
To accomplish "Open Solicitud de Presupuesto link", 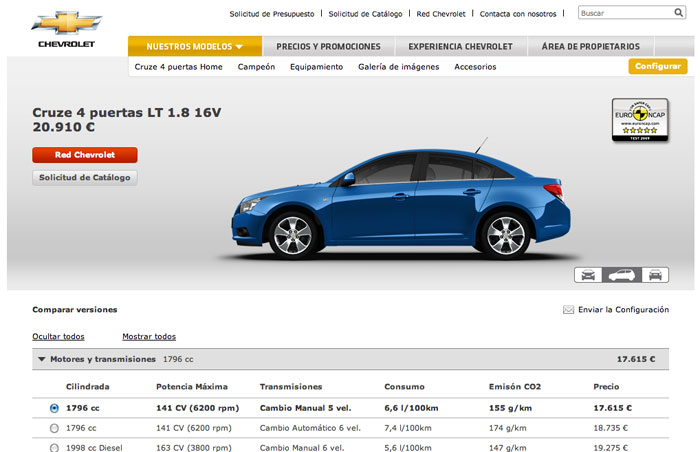I will click(272, 14).
